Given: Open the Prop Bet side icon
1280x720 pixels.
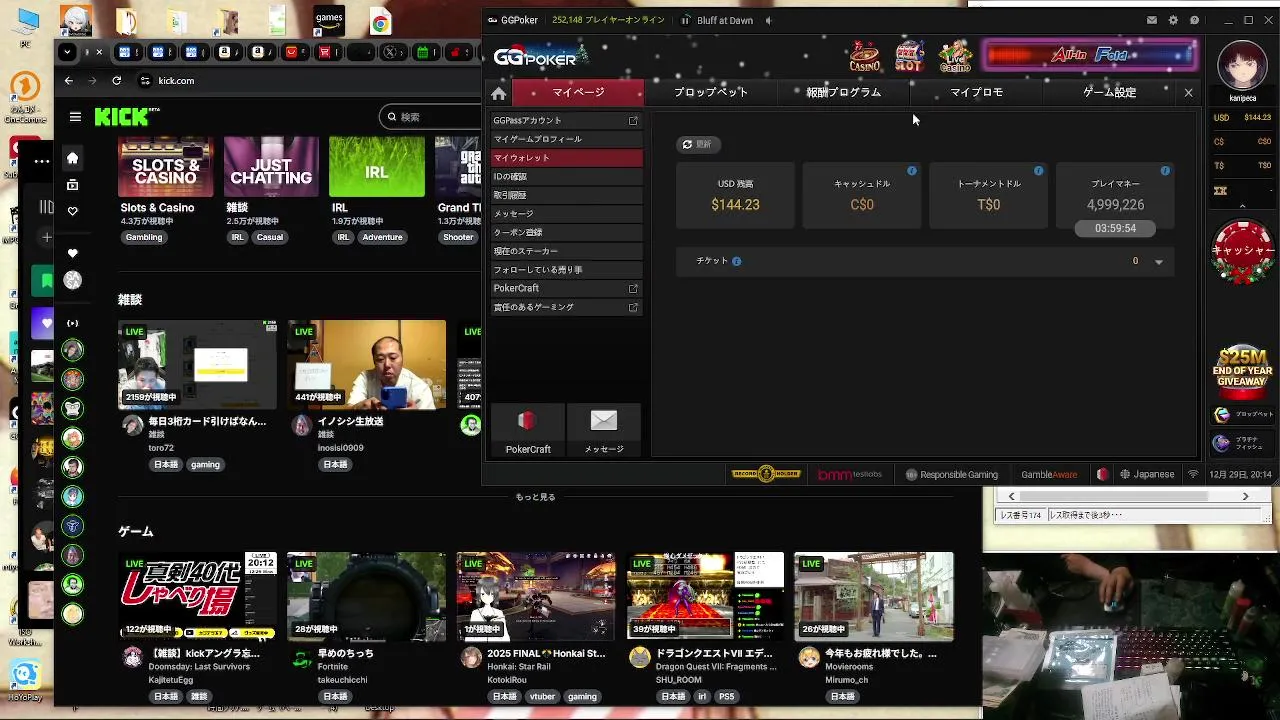Looking at the screenshot, I should pos(1243,414).
